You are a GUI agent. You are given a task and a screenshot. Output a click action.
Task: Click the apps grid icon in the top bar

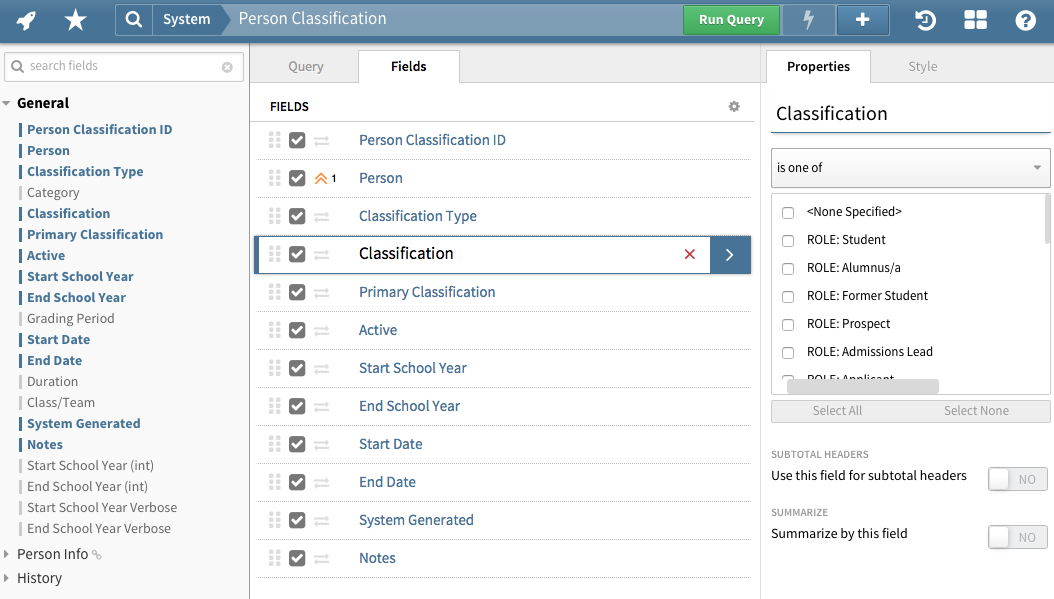click(975, 19)
